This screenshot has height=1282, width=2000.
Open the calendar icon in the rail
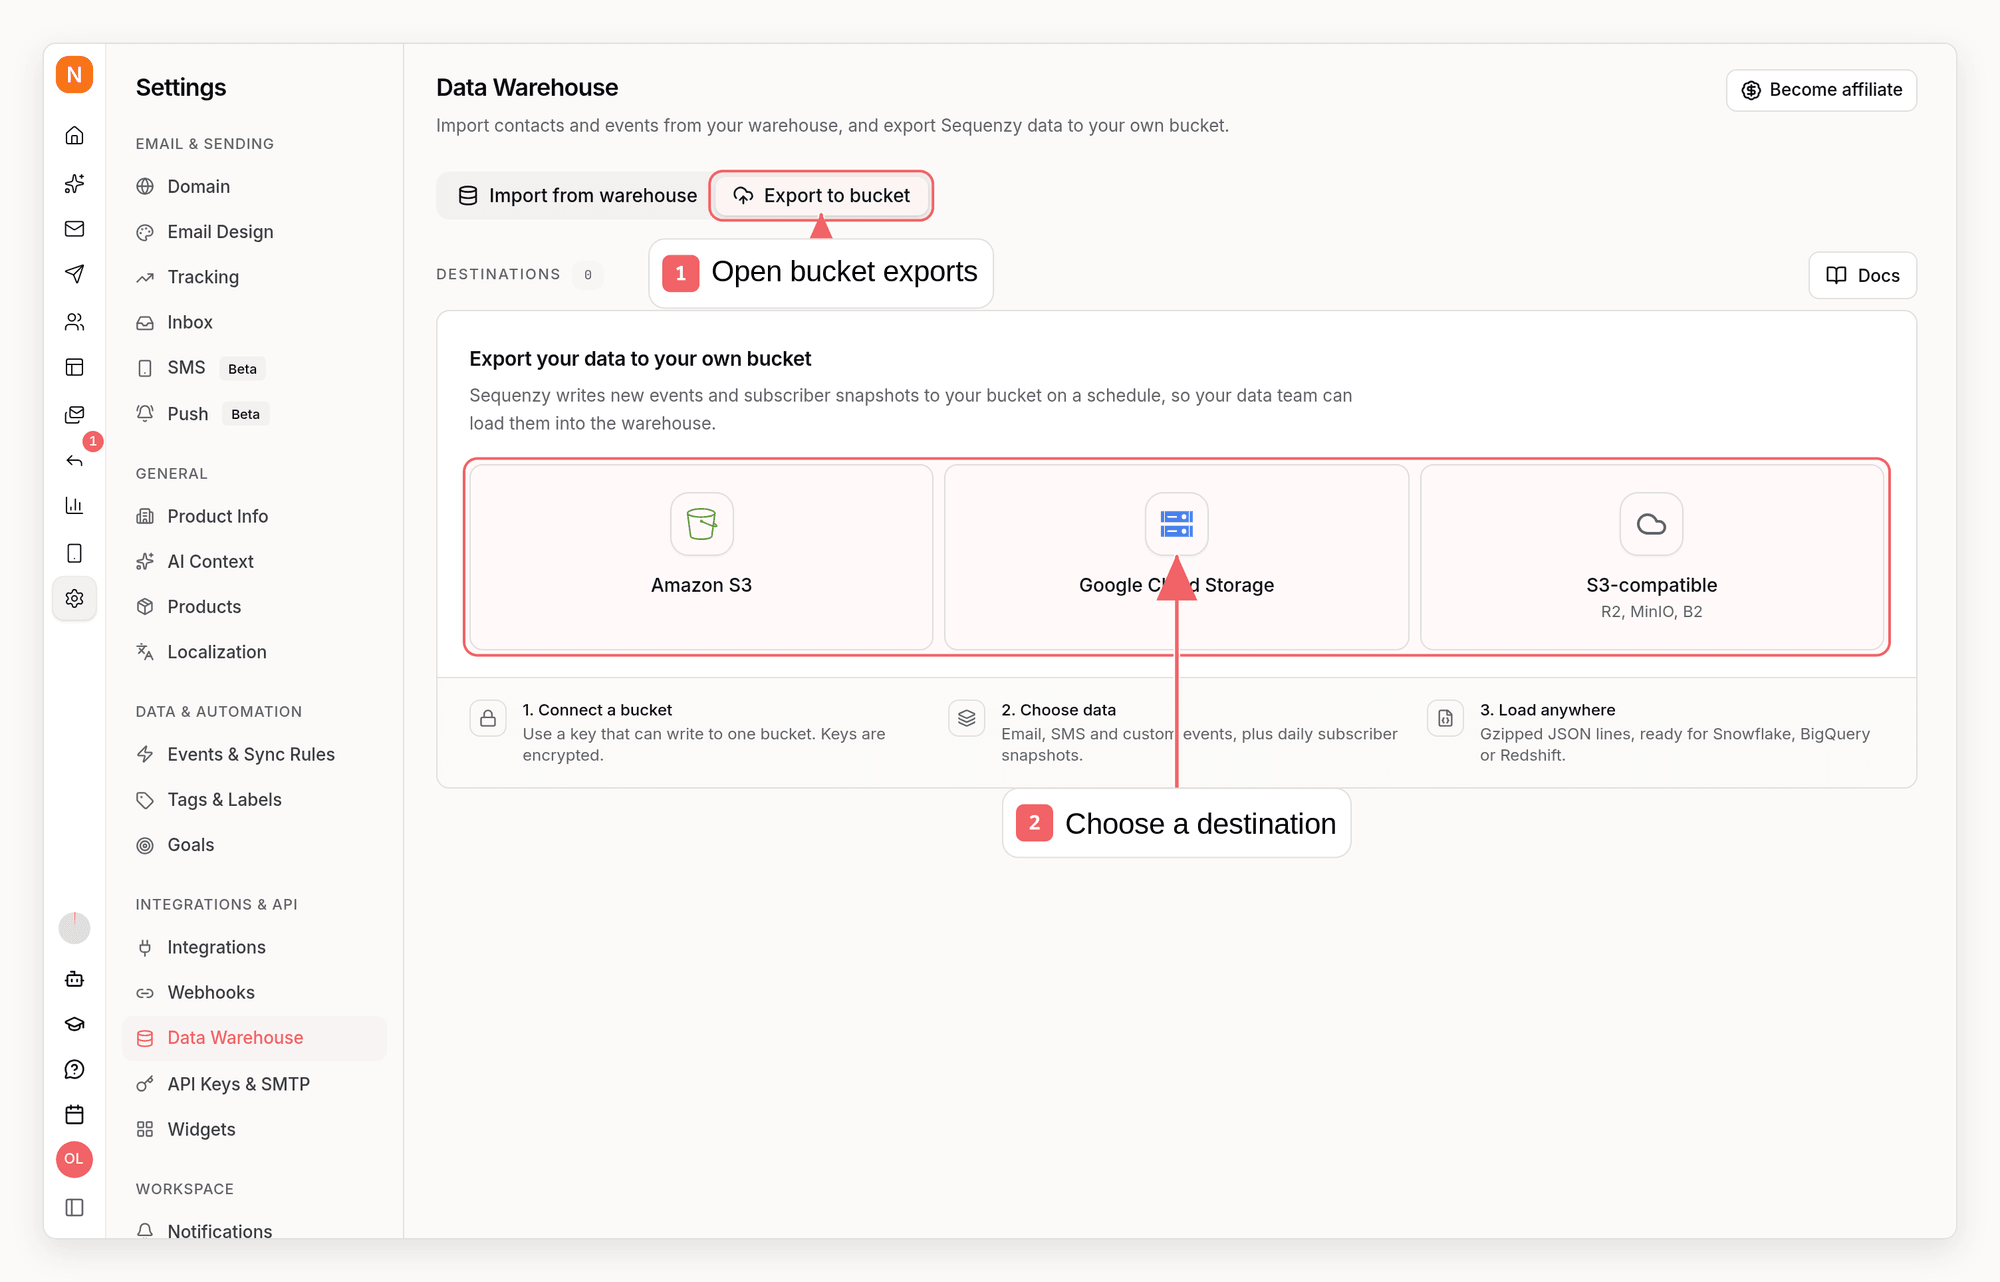[74, 1115]
